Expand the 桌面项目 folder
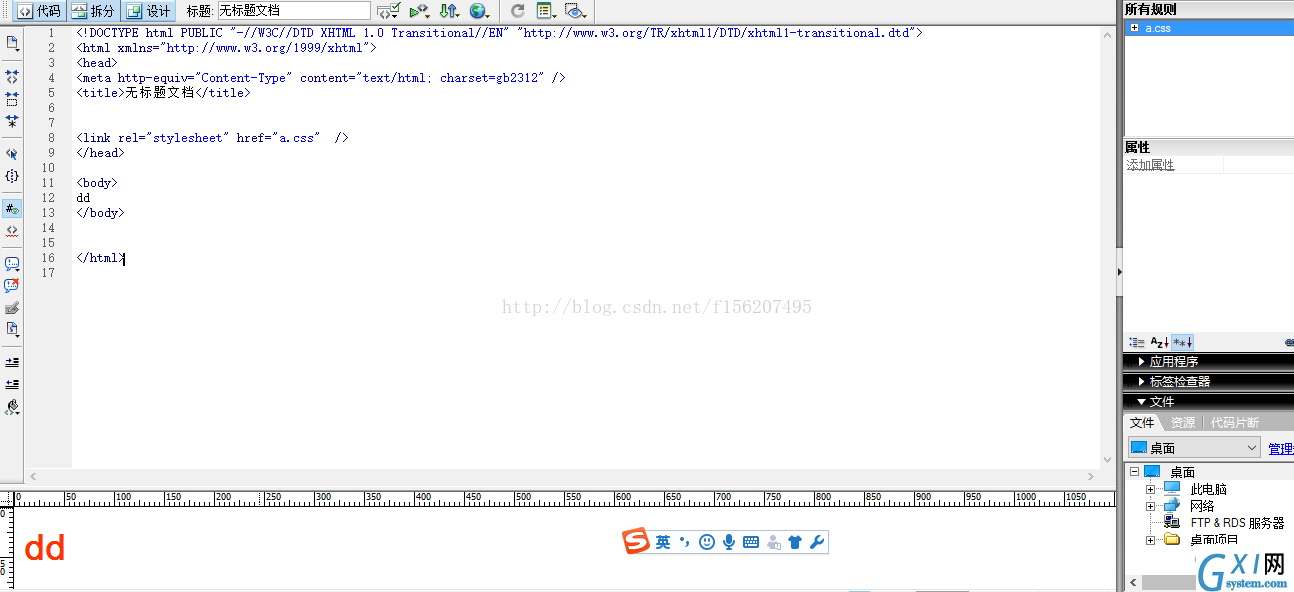Screen dimensions: 1294x592 tap(1151, 540)
